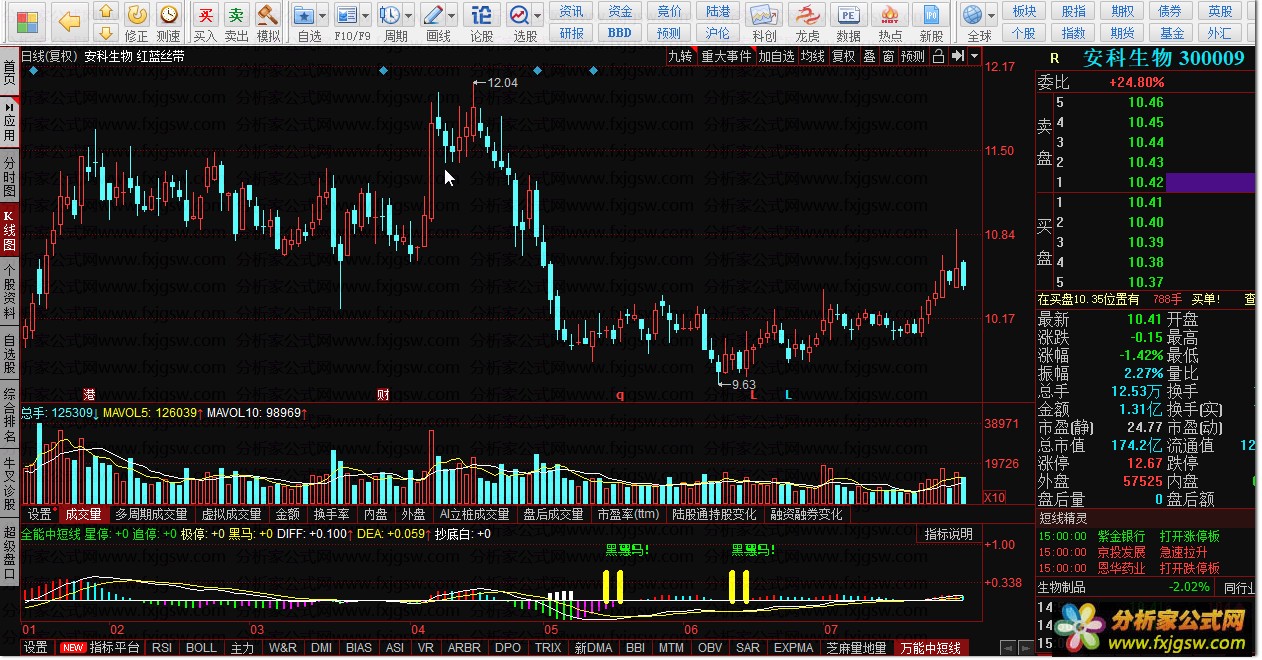The width and height of the screenshot is (1262, 660).
Task: Open the 自选 star folder icon
Action: [x=305, y=15]
